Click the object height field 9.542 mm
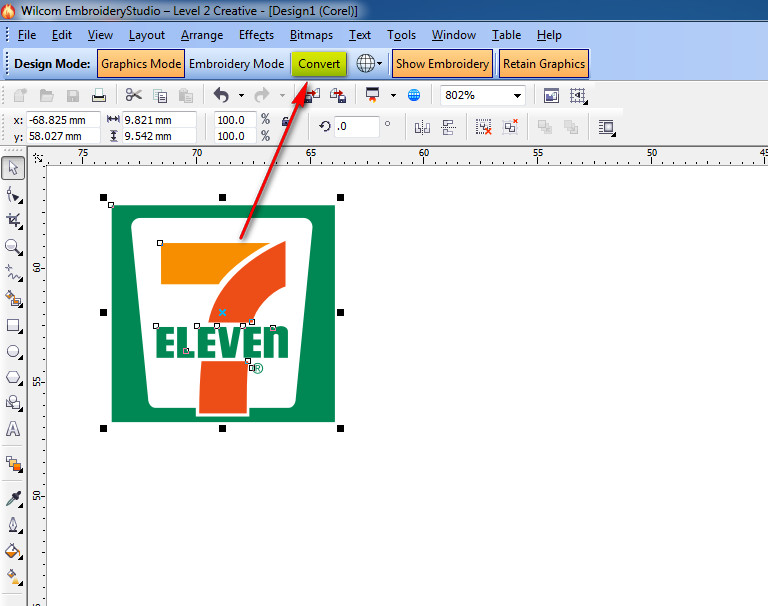Image resolution: width=768 pixels, height=606 pixels. pos(159,136)
